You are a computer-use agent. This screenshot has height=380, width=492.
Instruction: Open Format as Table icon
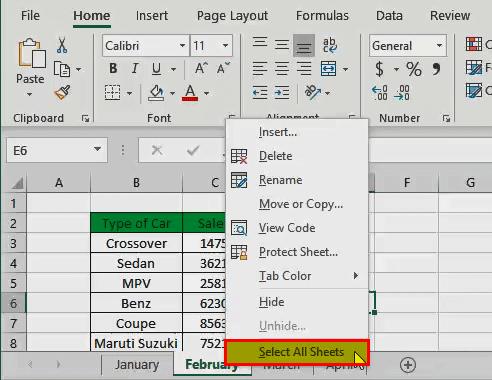(x=474, y=68)
